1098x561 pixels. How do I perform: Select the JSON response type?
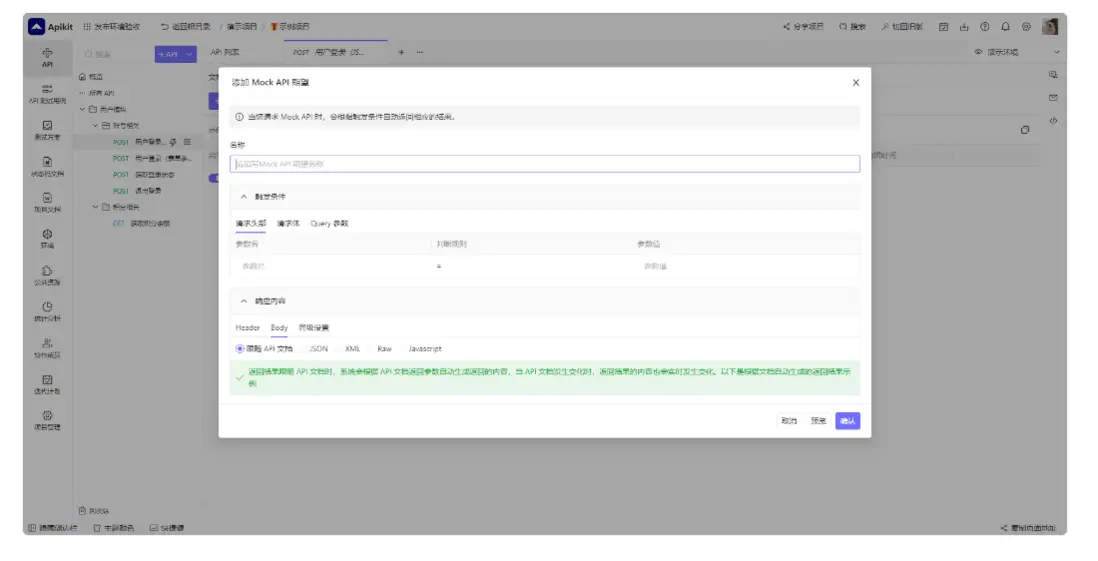318,348
